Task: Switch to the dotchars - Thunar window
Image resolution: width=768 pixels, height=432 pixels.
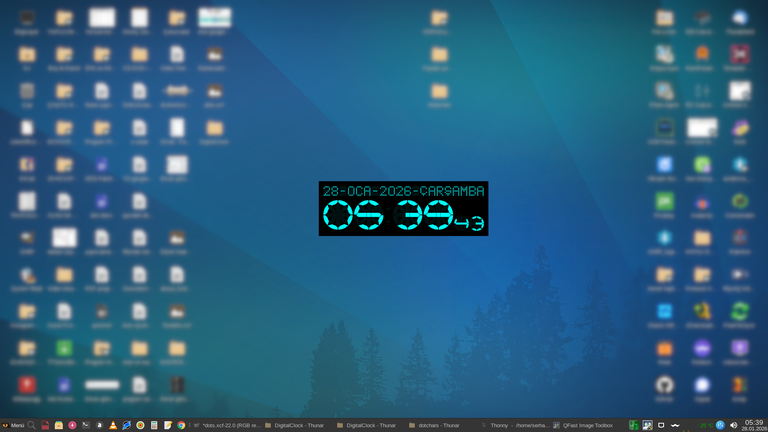Action: (436, 425)
